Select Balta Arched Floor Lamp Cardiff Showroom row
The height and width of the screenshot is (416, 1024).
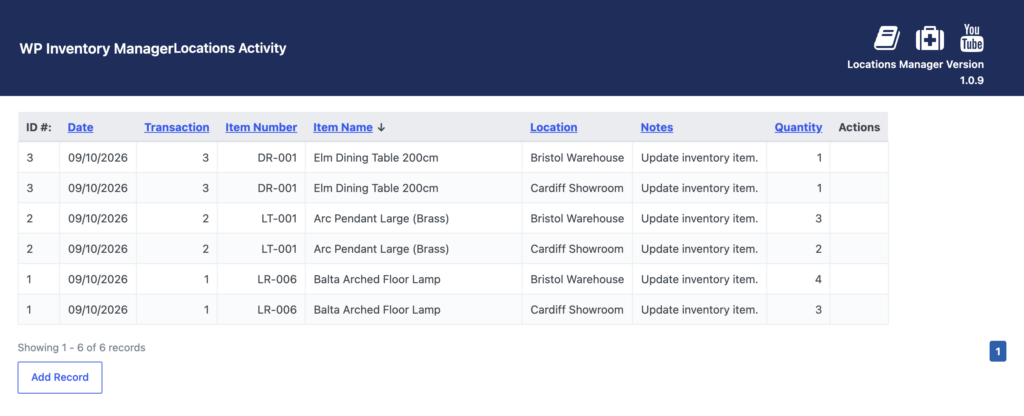tap(453, 310)
